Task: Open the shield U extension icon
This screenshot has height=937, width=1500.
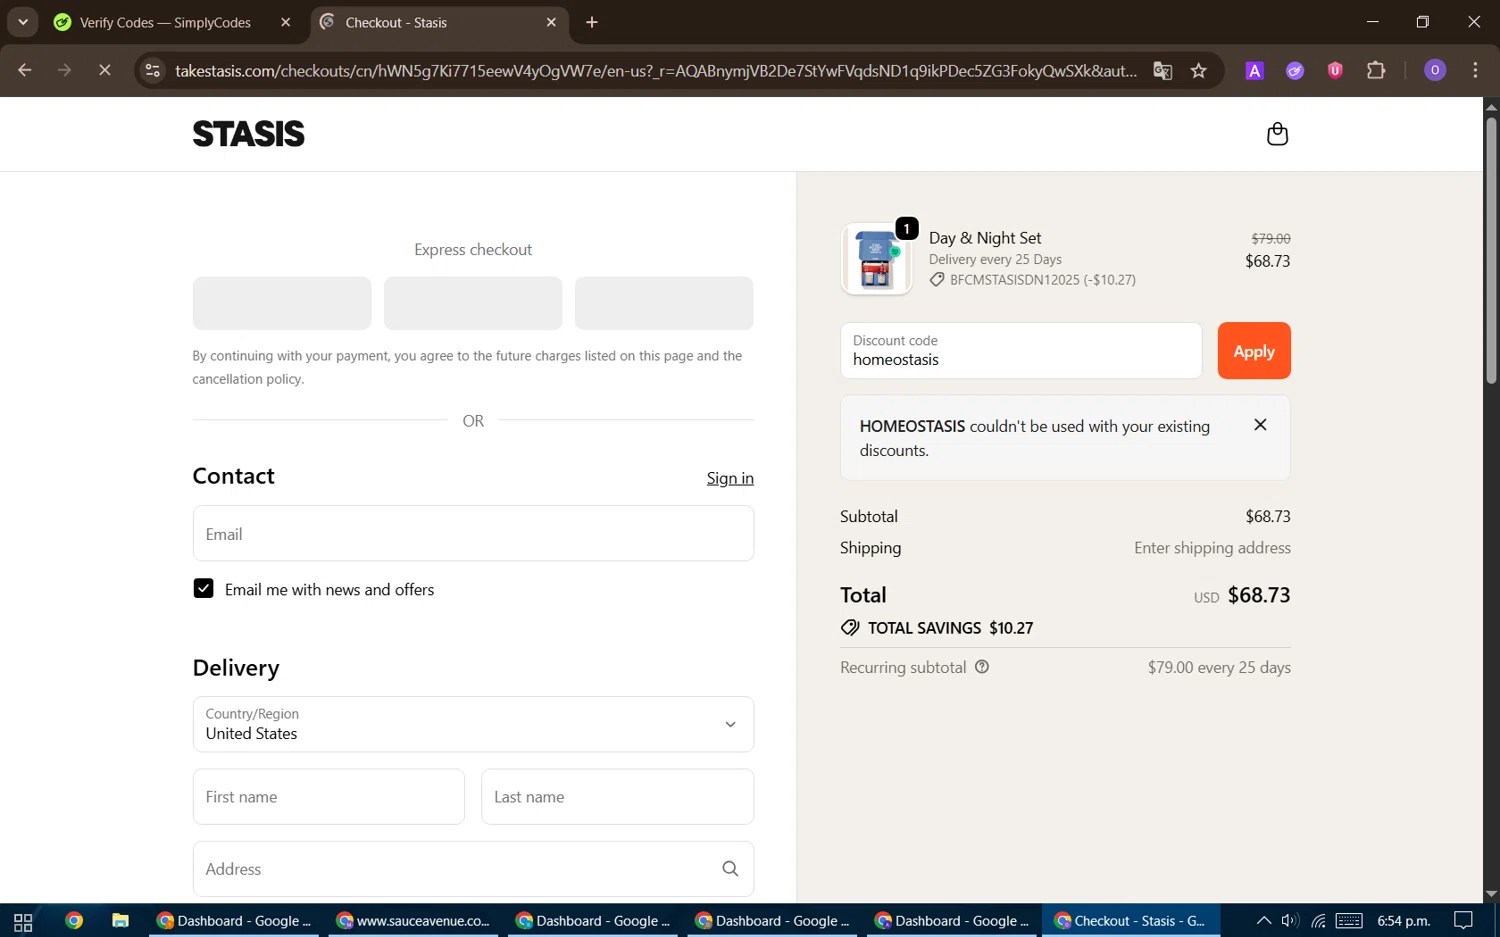Action: [1335, 71]
